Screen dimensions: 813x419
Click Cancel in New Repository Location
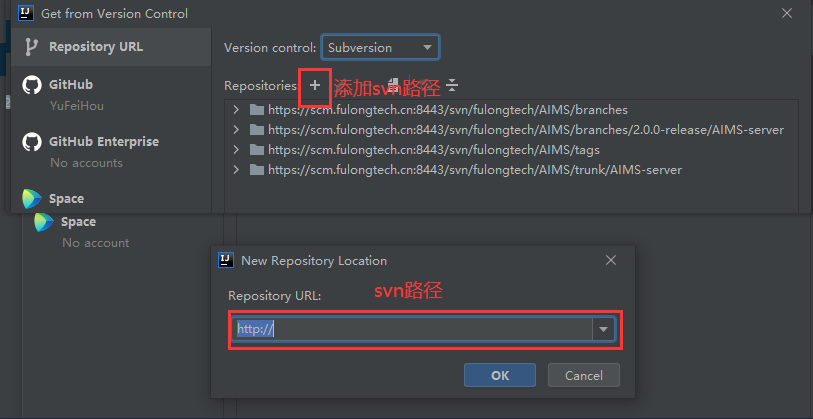point(584,375)
